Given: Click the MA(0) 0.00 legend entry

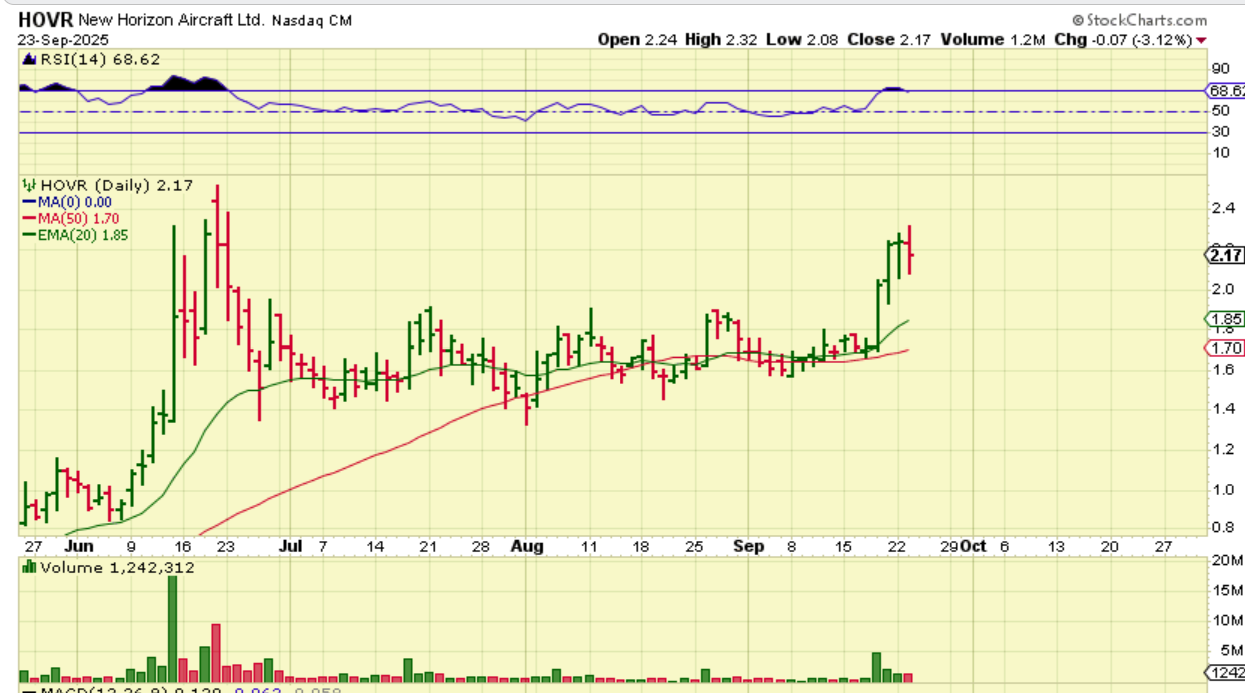Looking at the screenshot, I should [x=75, y=202].
